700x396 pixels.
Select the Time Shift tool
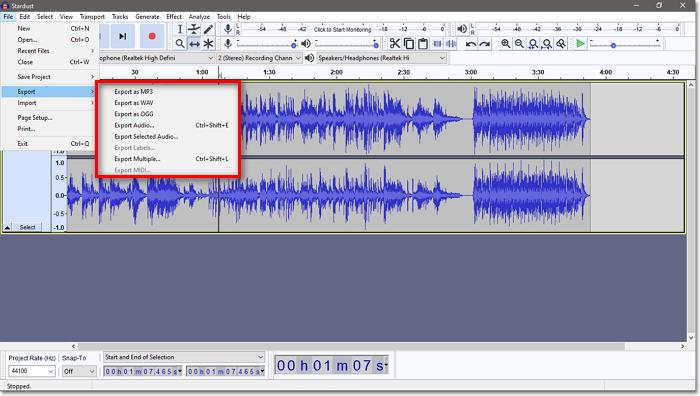click(194, 44)
